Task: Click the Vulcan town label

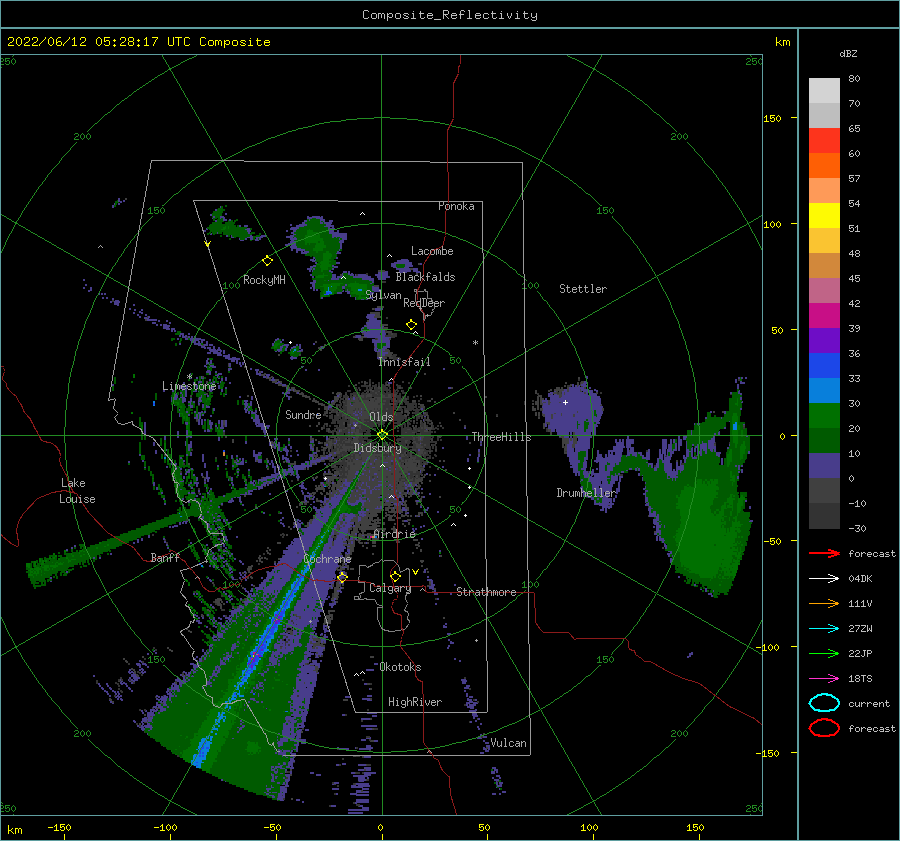Action: tap(509, 743)
